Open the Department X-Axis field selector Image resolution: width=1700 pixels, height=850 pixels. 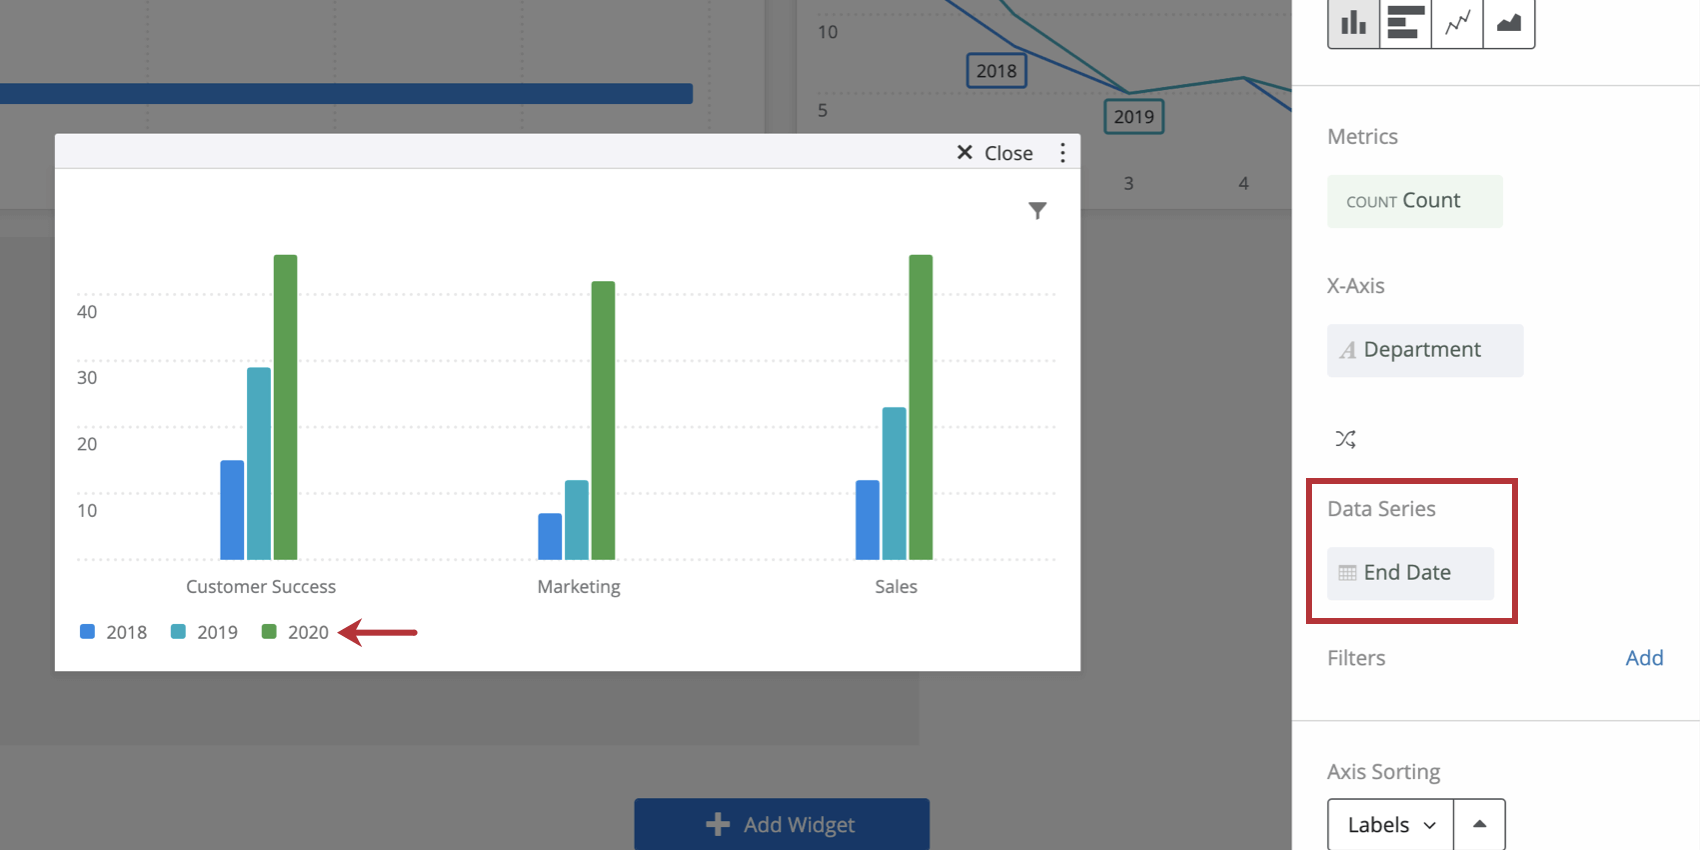coord(1425,350)
